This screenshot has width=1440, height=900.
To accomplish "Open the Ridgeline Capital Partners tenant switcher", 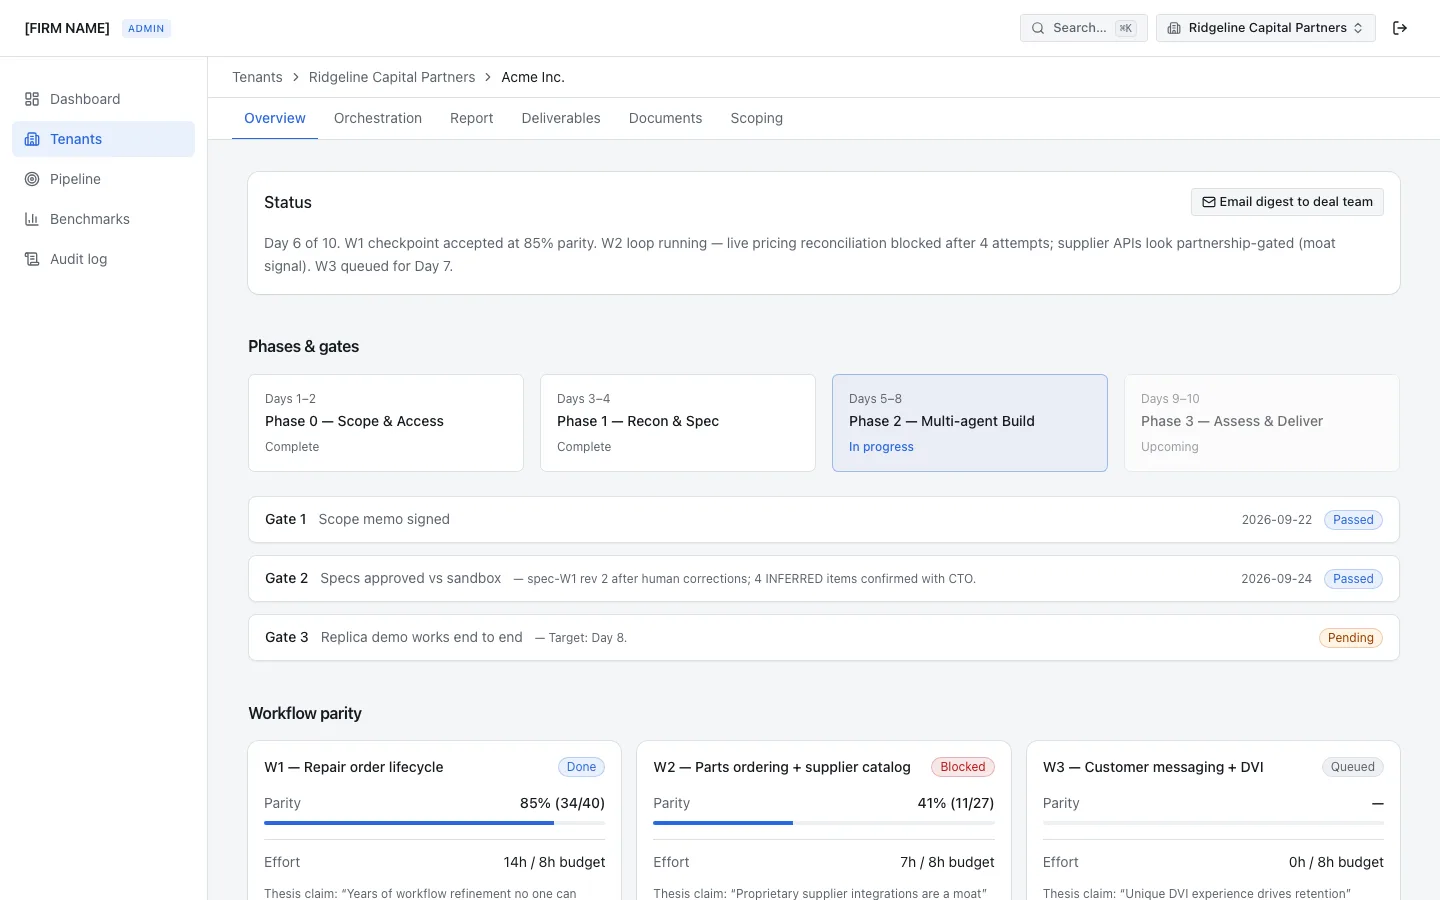I will 1266,28.
